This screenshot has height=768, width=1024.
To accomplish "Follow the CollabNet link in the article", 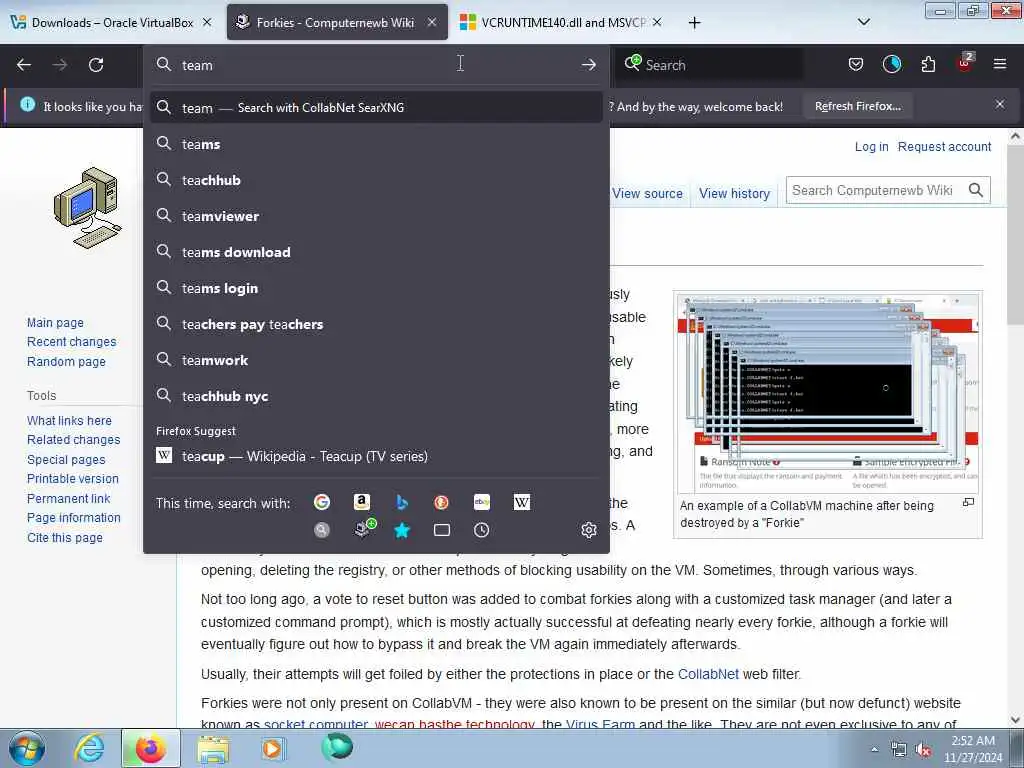I will 708,674.
